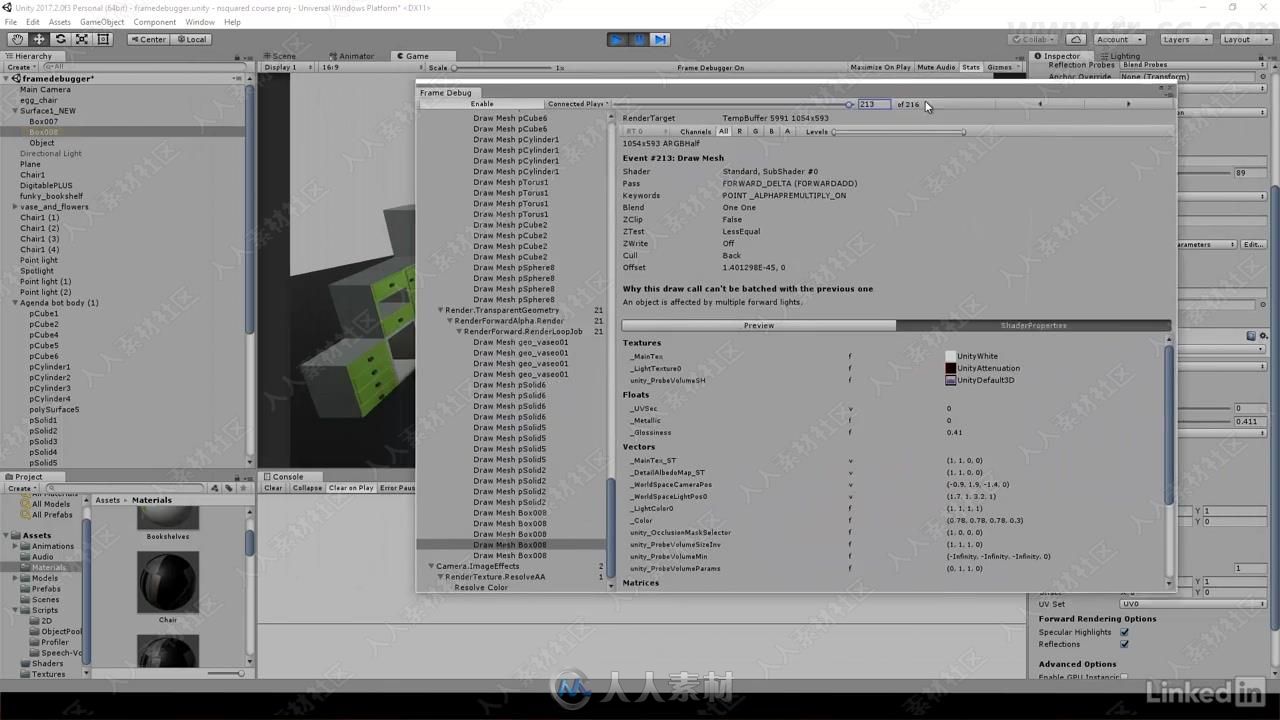Open the Window menu
This screenshot has height=720, width=1280.
click(199, 22)
